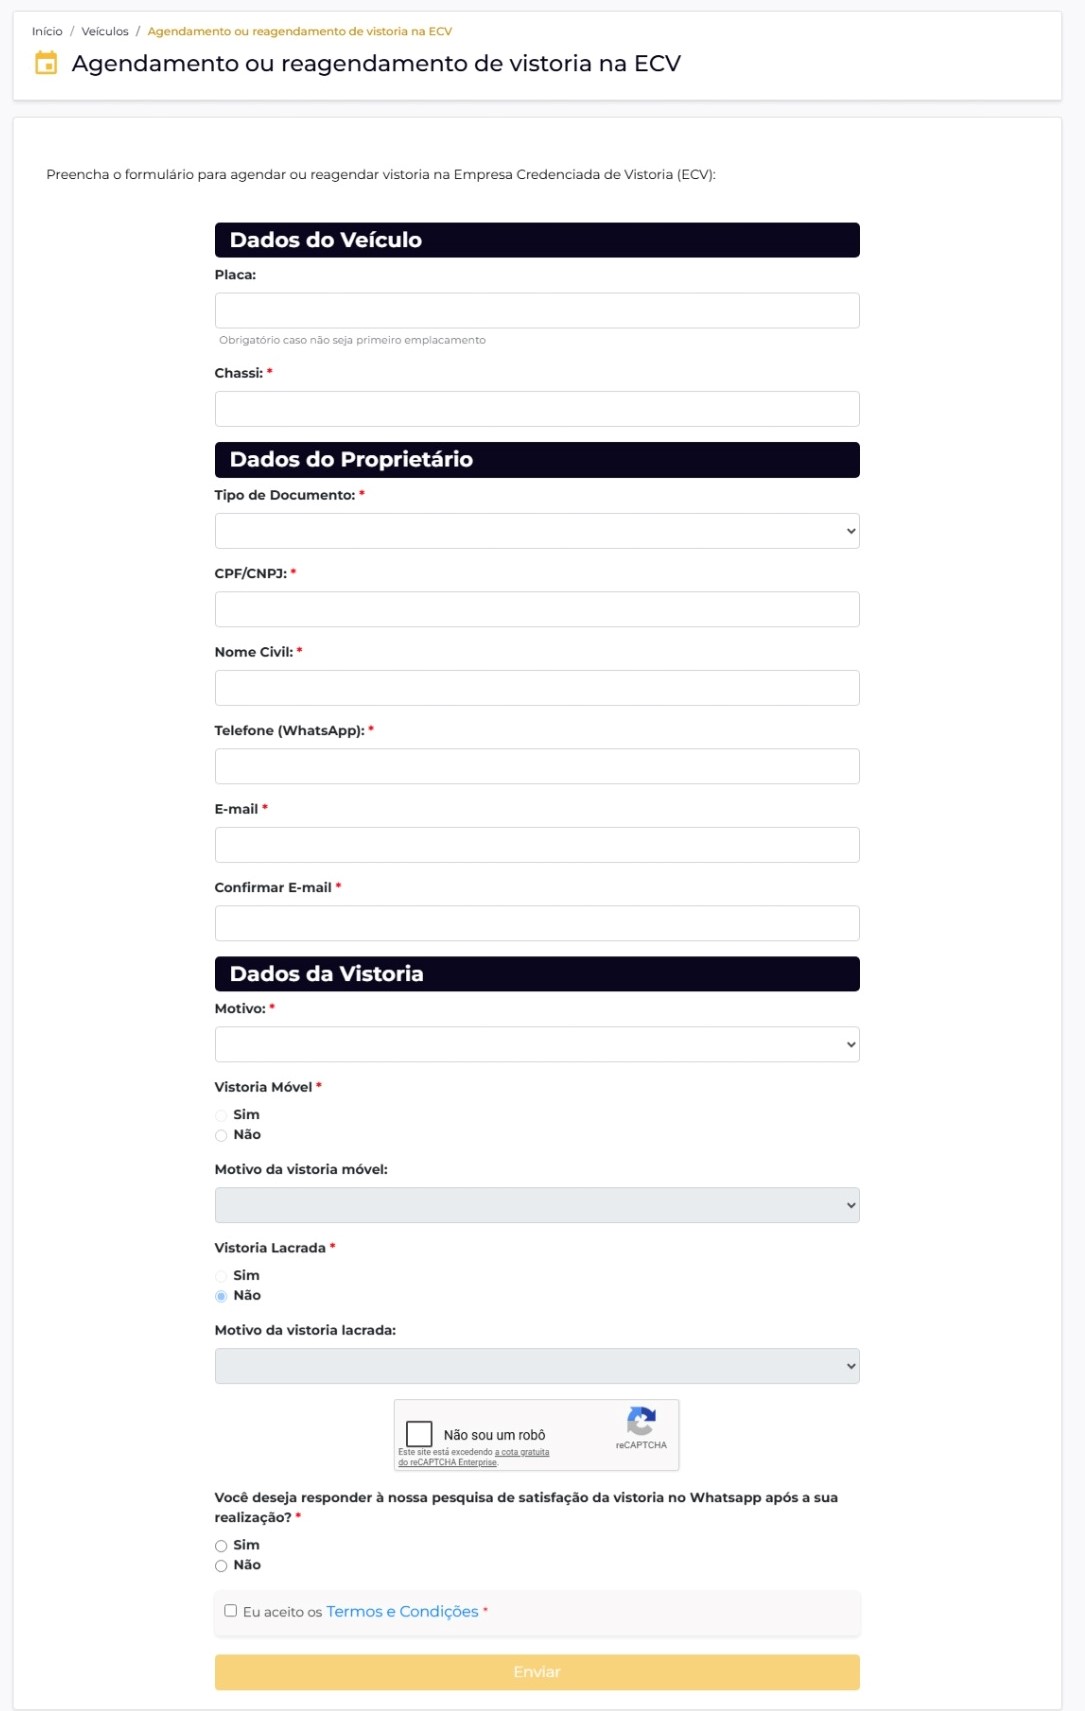Open Motivo da vistoria lacrada dropdown
The width and height of the screenshot is (1085, 1711).
click(537, 1366)
